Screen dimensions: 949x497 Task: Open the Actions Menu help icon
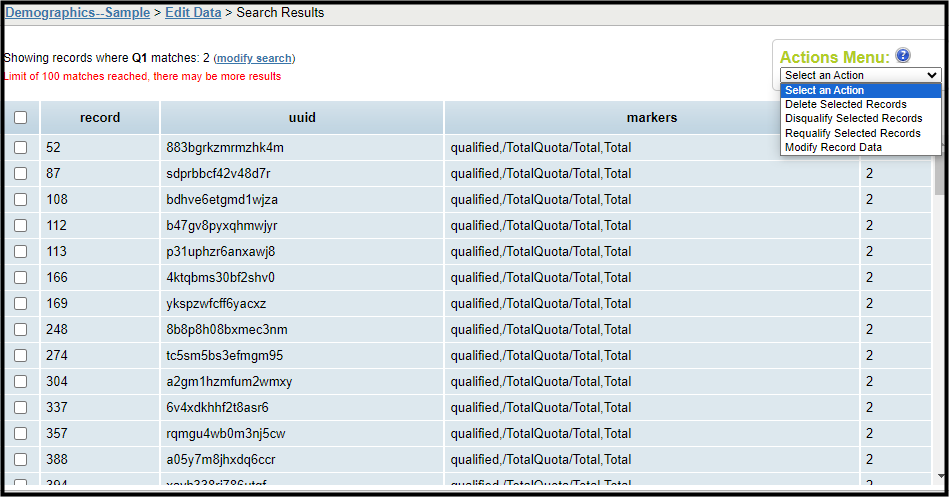coord(902,56)
